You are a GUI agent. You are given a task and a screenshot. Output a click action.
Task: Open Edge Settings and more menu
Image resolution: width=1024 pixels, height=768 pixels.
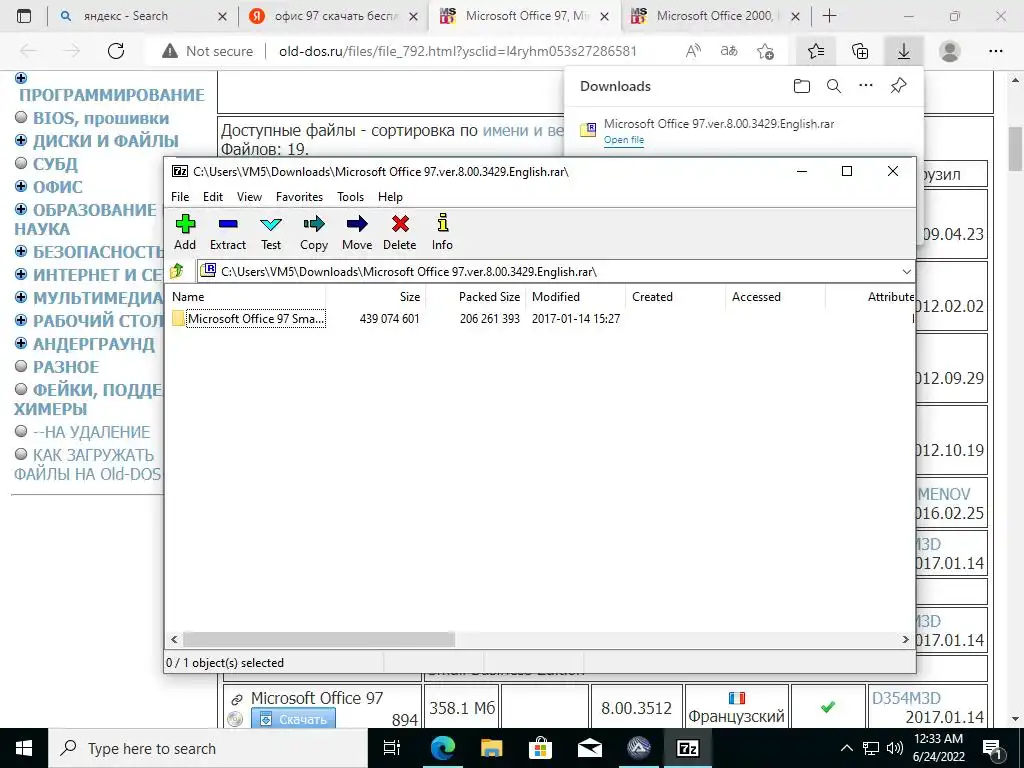click(x=995, y=51)
